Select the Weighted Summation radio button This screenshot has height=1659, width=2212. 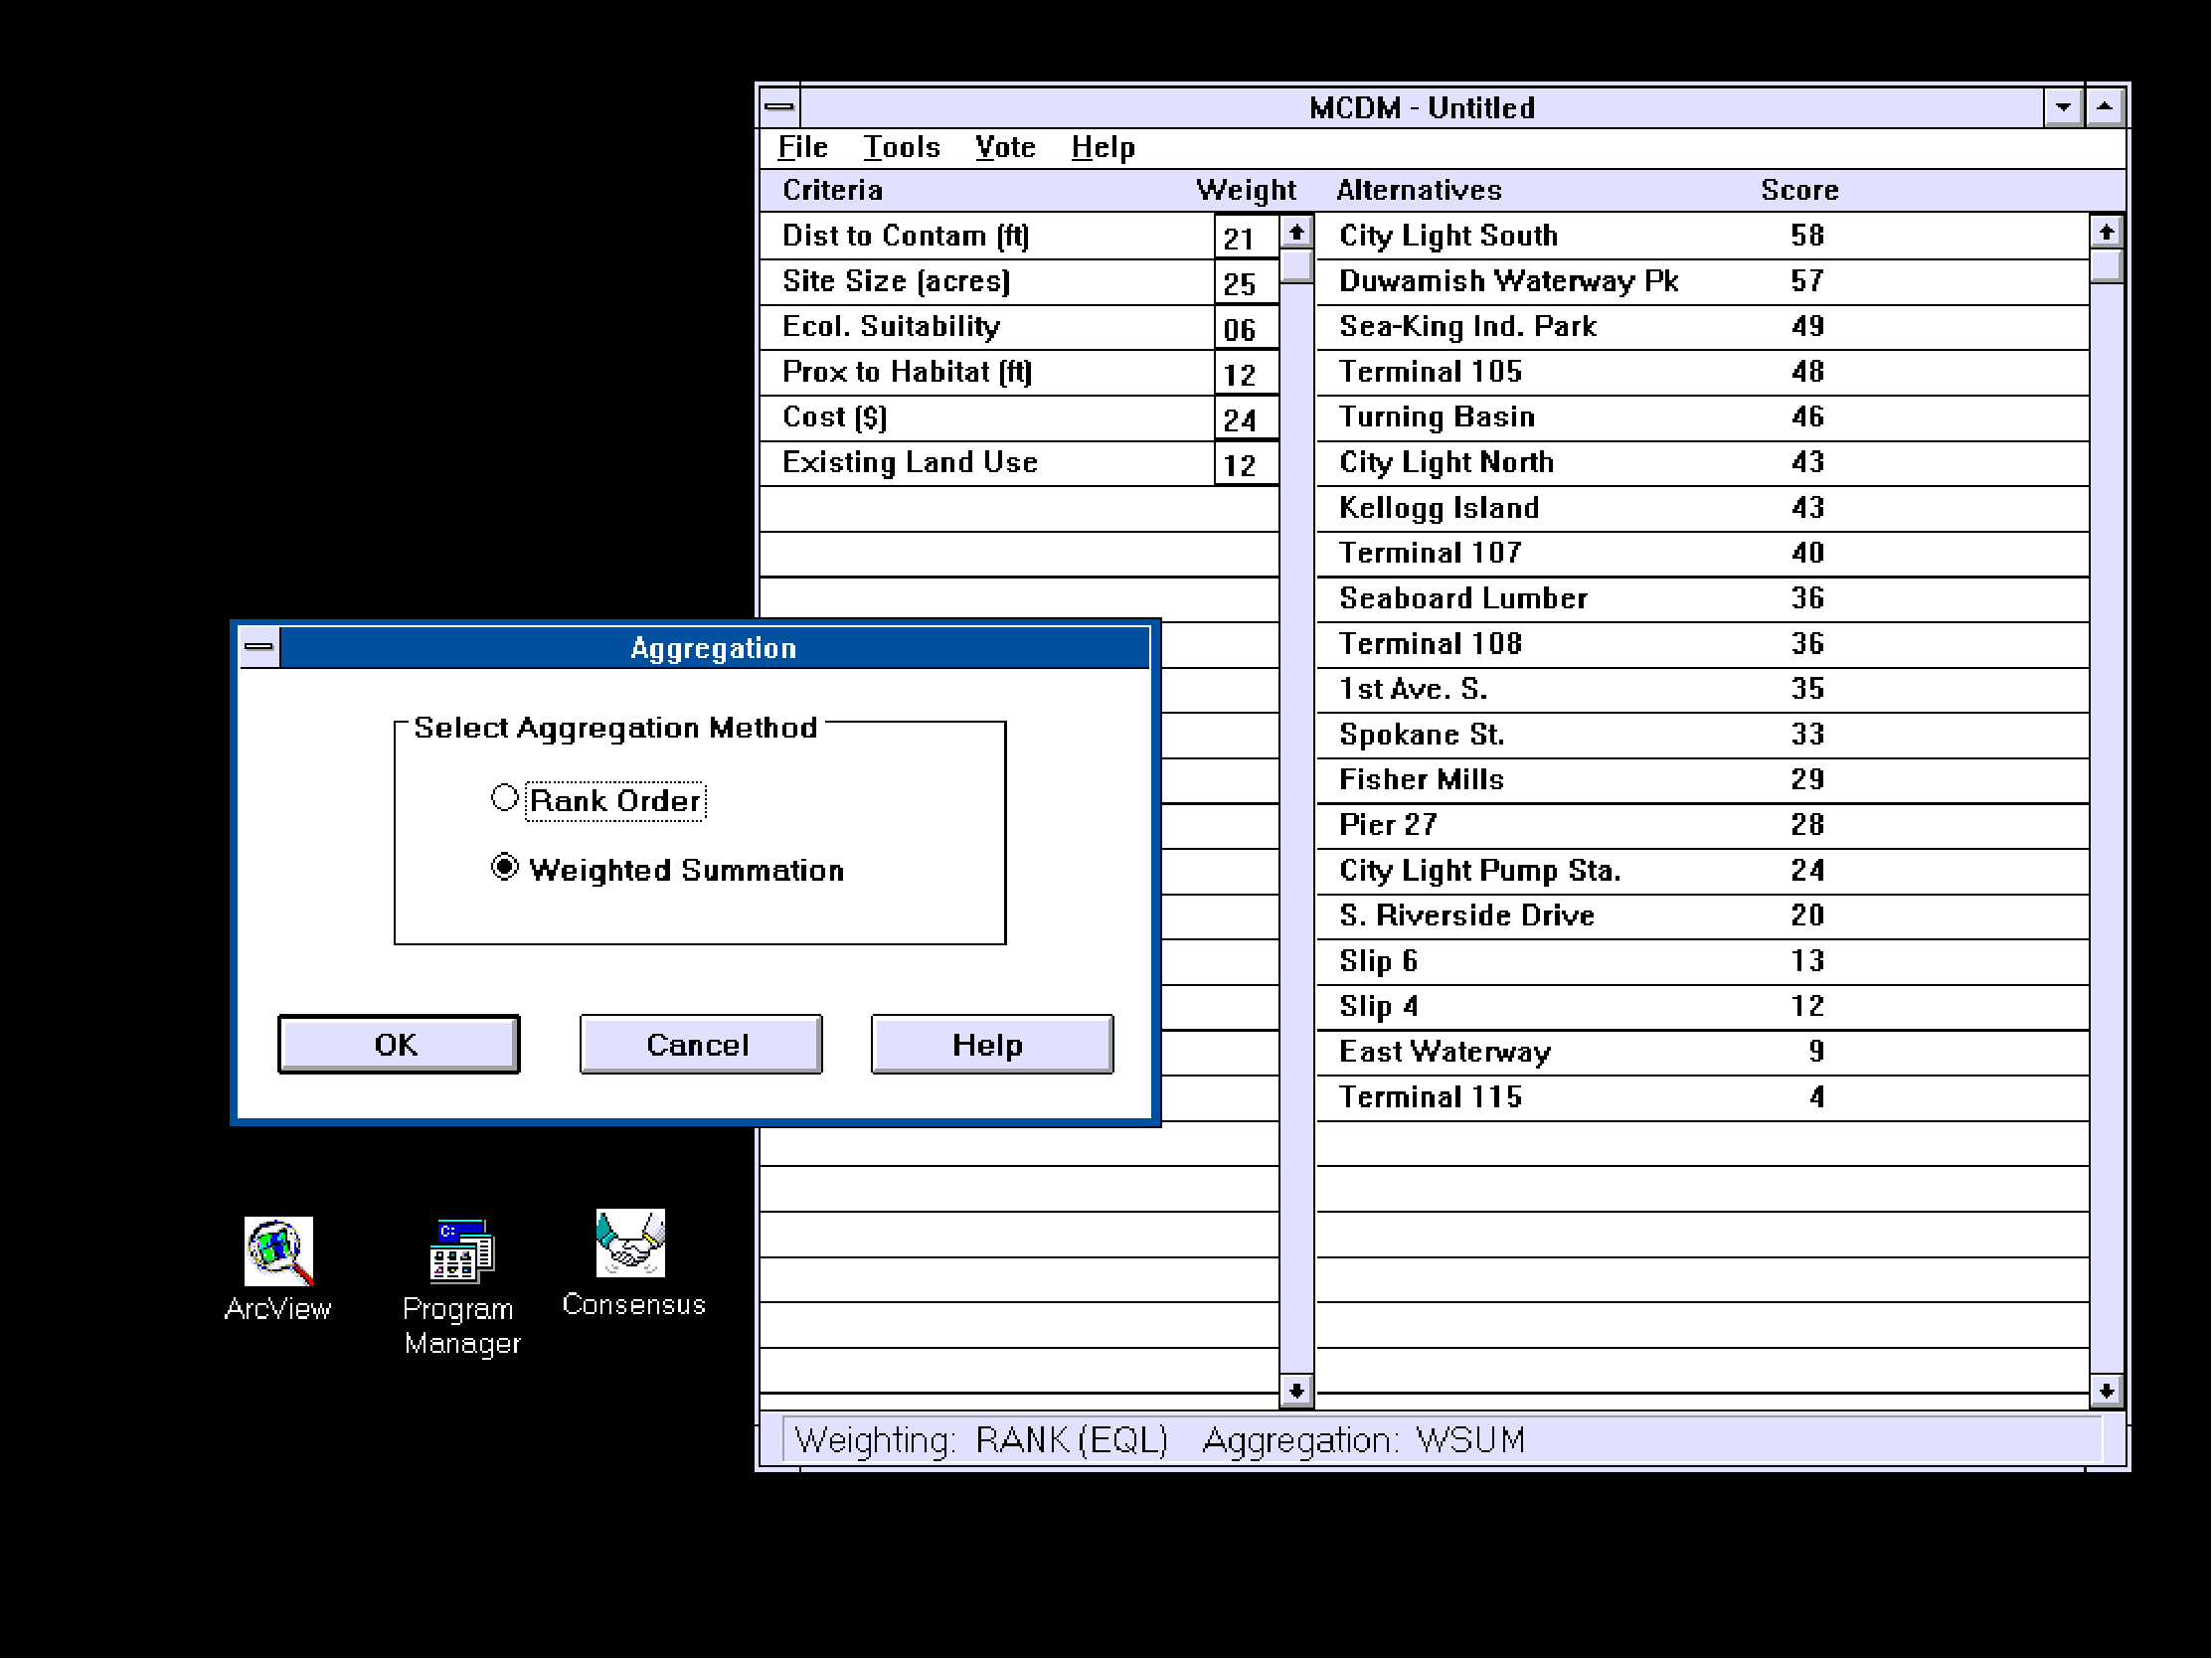505,867
